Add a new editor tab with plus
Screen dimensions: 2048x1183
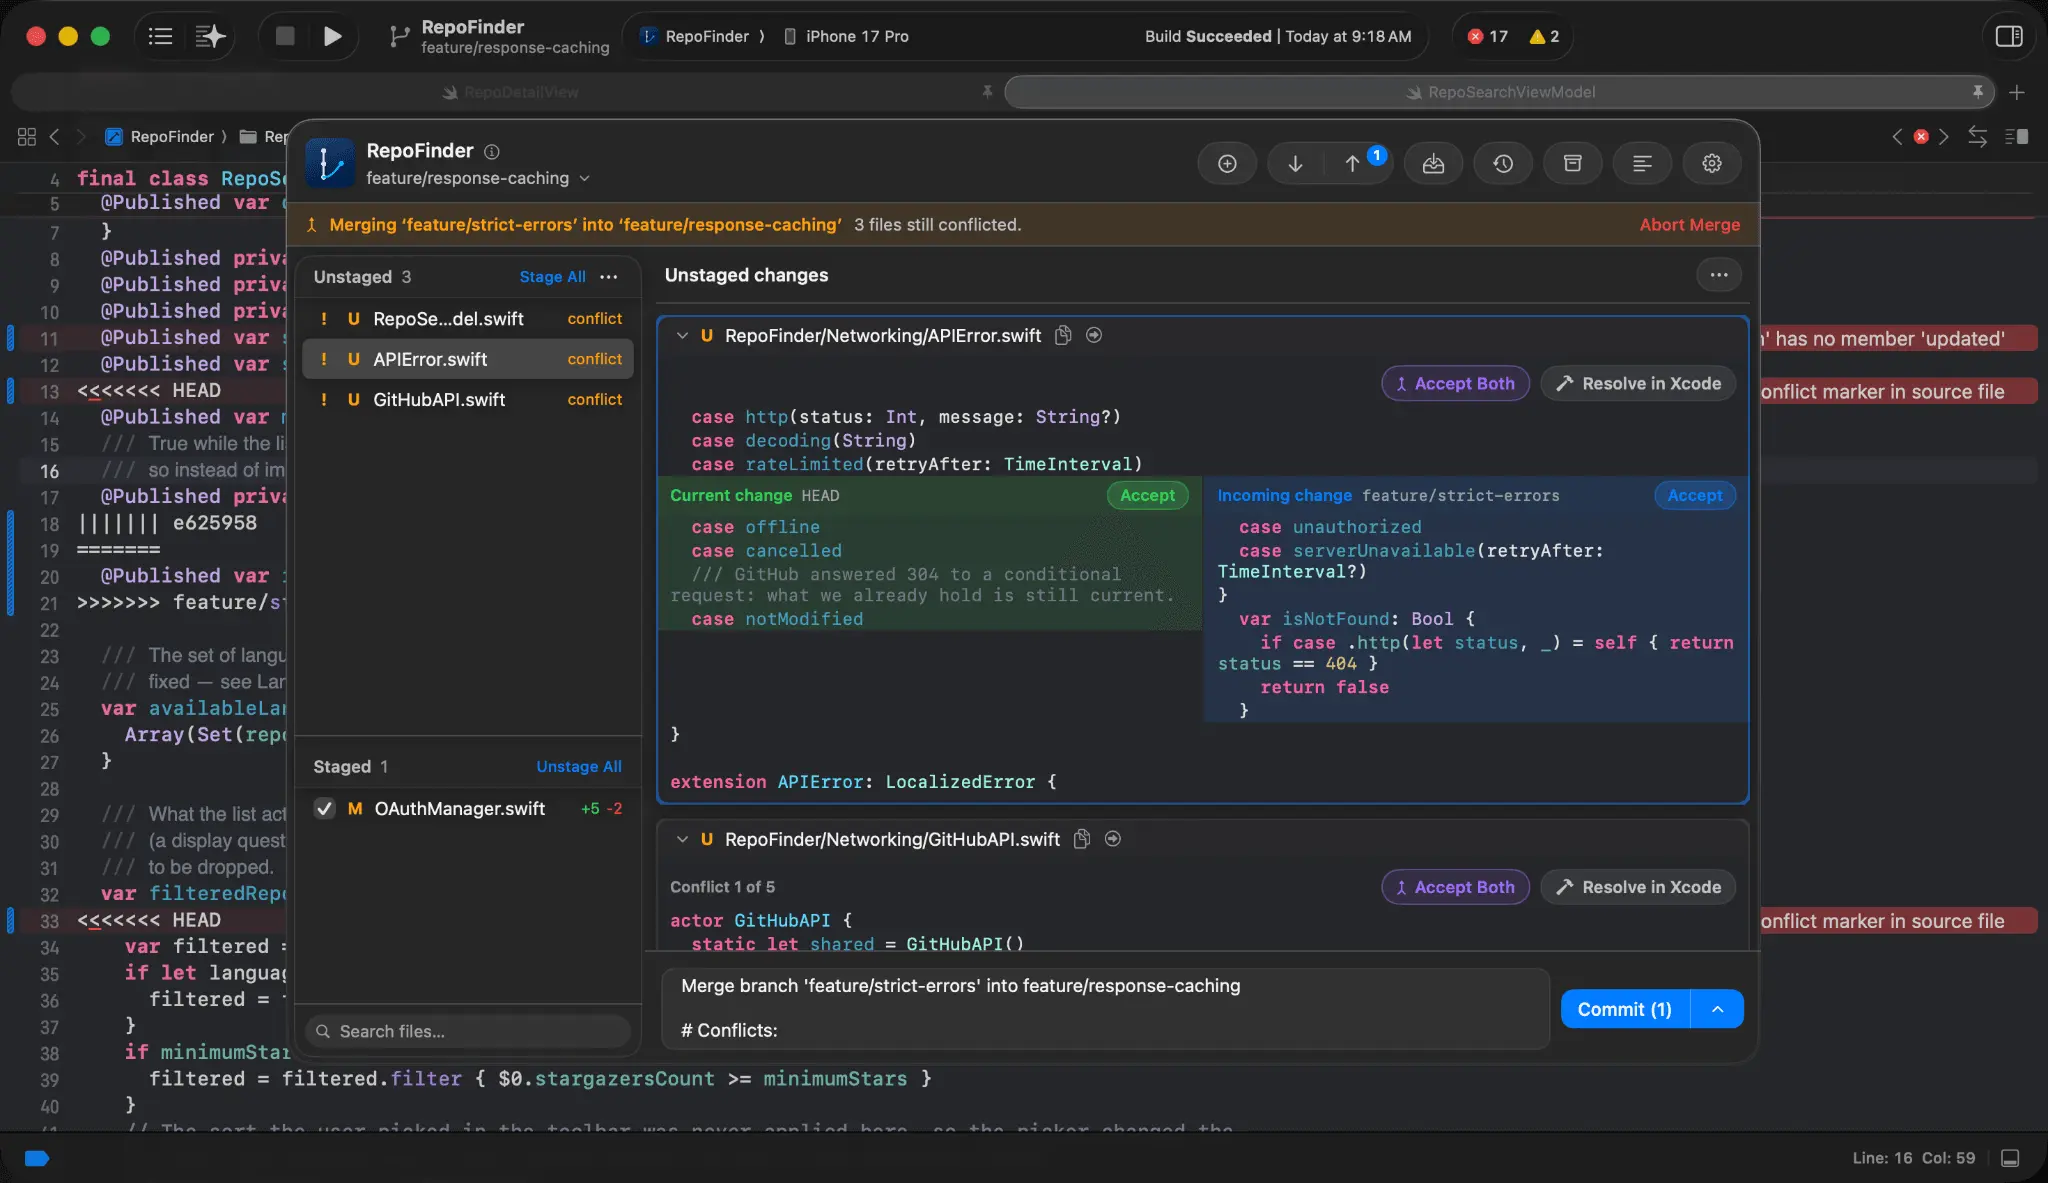coord(2017,92)
